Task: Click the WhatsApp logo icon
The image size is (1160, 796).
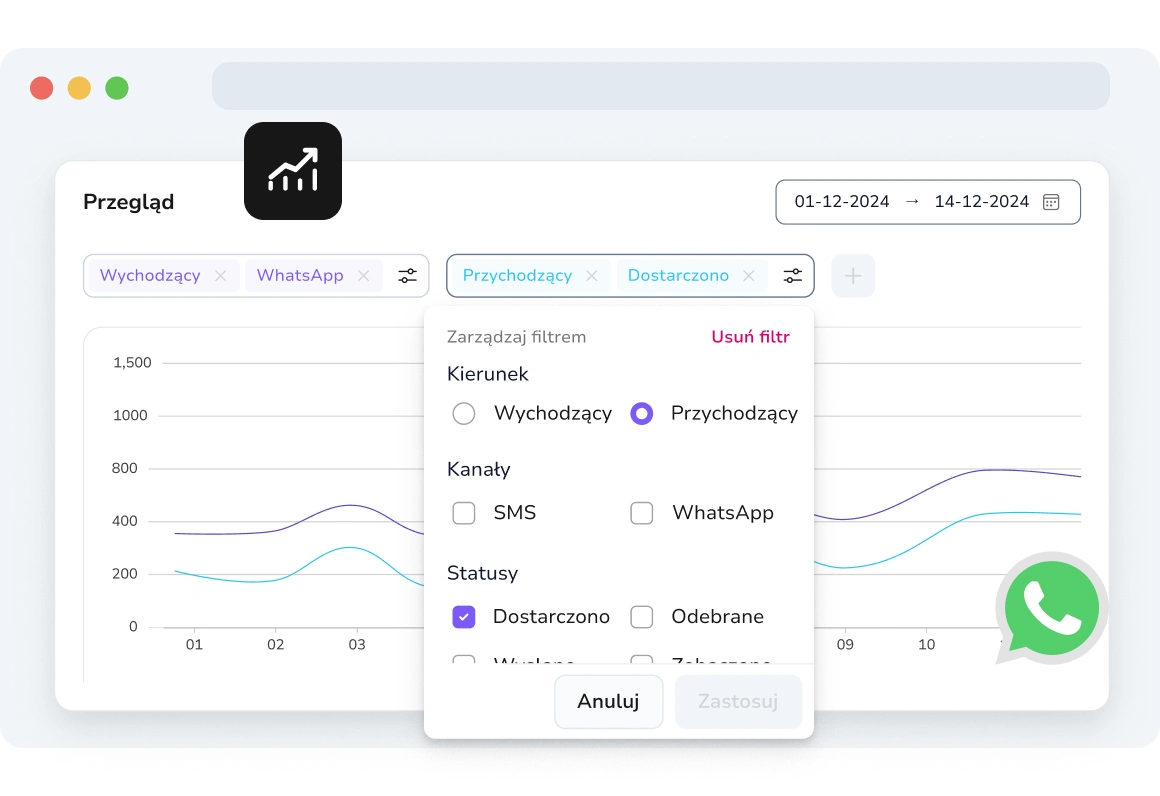Action: click(1051, 608)
